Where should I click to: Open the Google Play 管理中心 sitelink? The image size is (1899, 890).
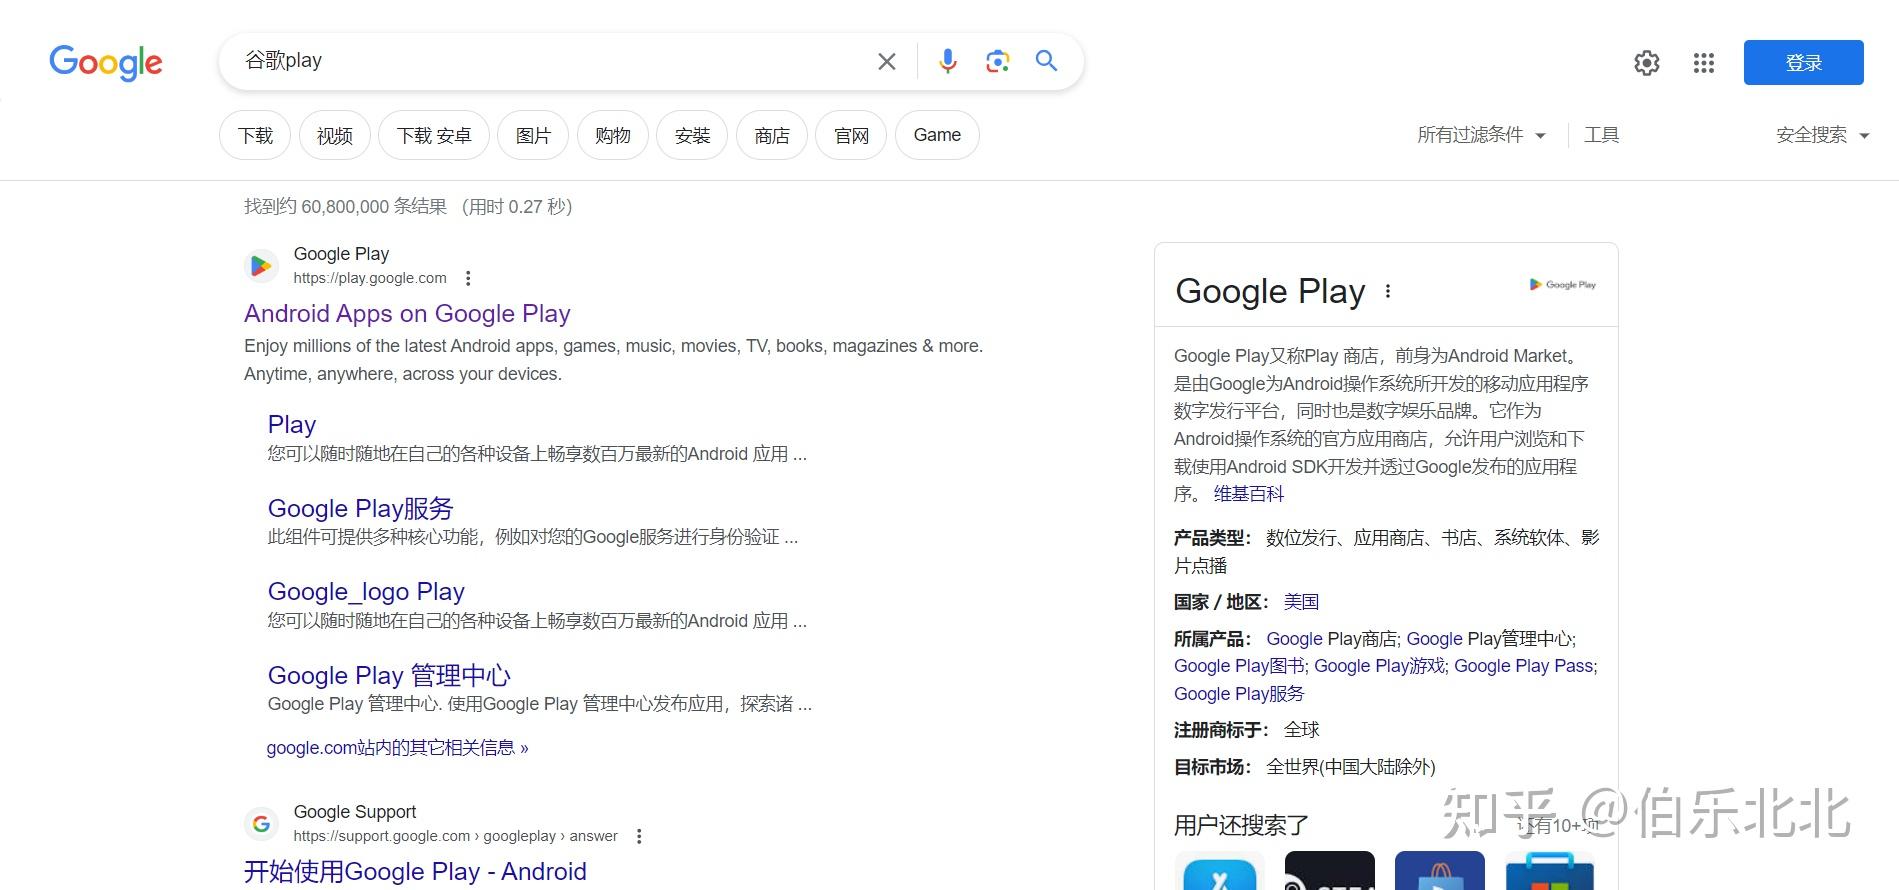coord(389,675)
